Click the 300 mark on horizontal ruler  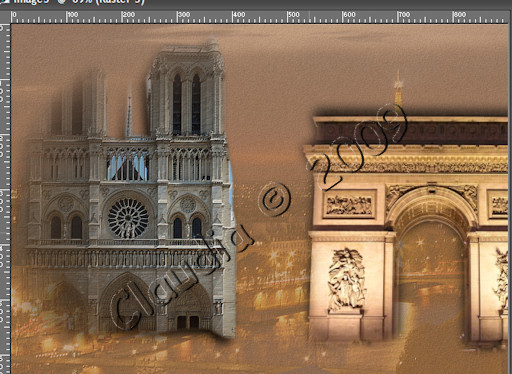(x=184, y=15)
